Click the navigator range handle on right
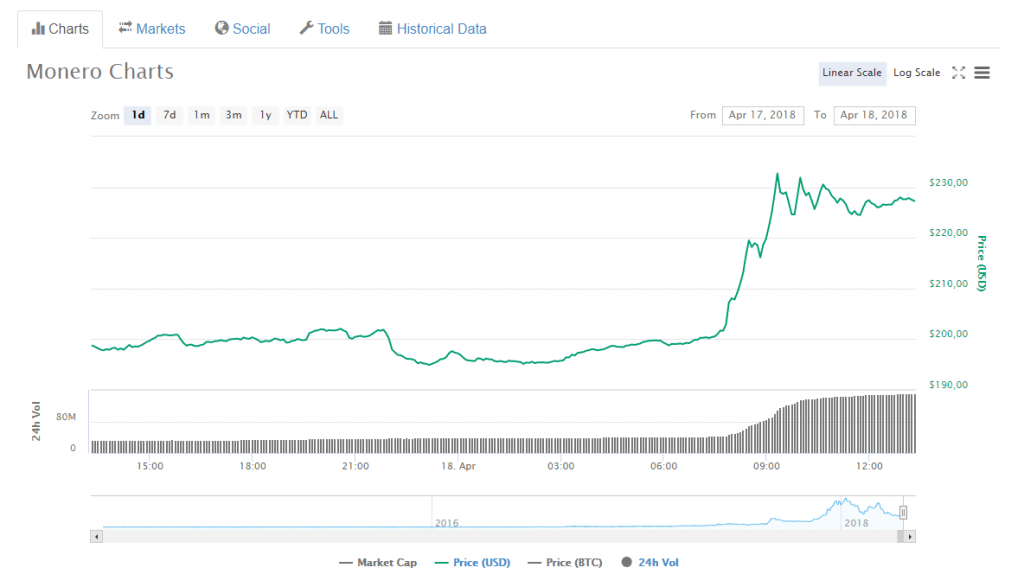This screenshot has width=1024, height=574. pos(903,512)
